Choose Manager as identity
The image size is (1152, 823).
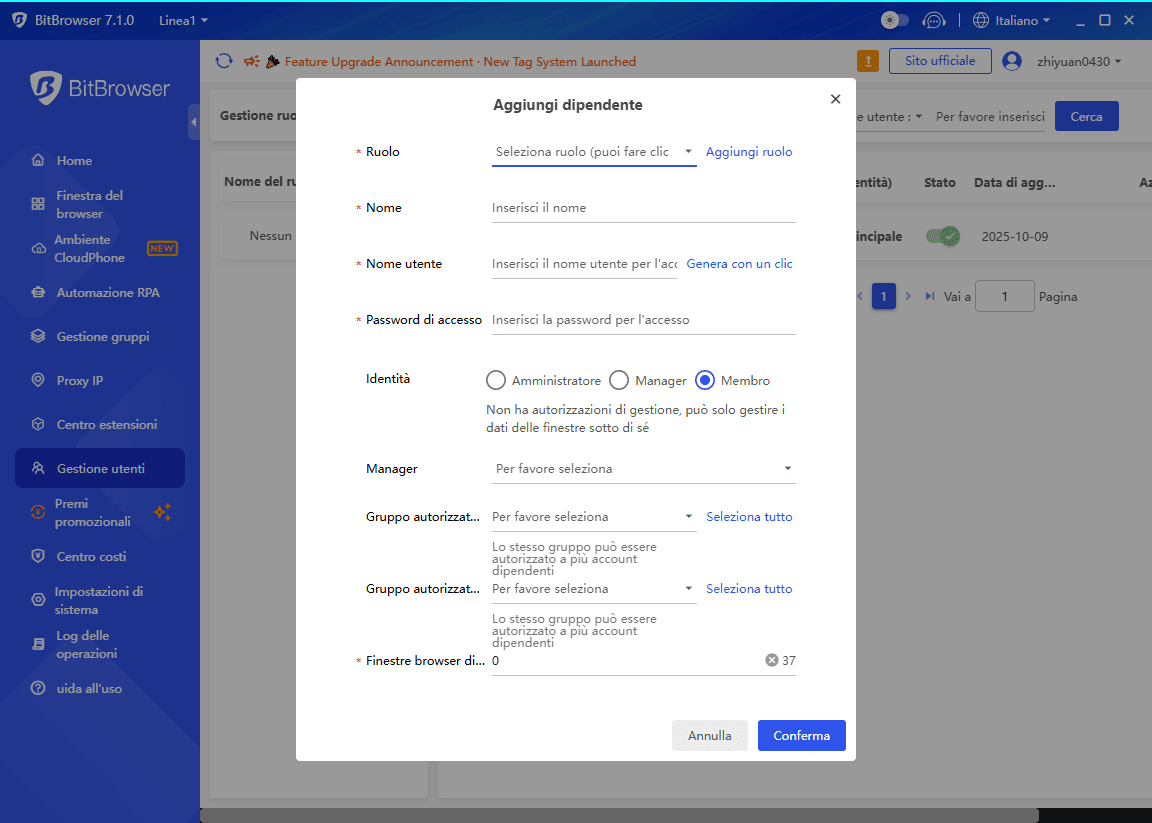click(x=618, y=380)
